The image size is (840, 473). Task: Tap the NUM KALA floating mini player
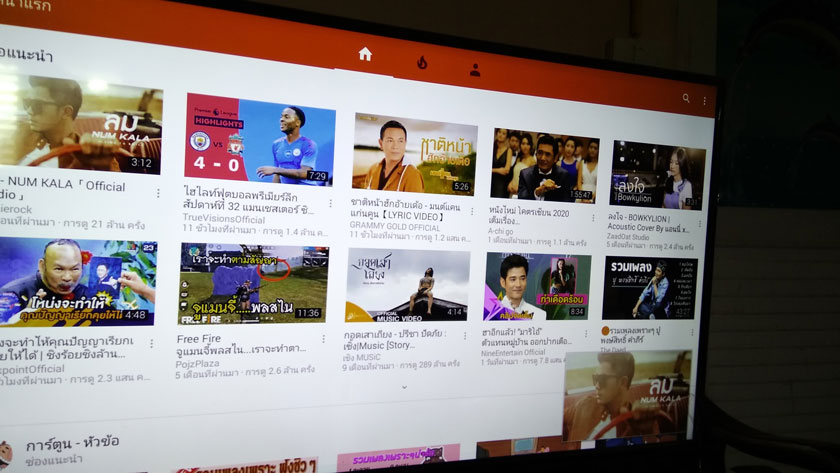pos(626,395)
